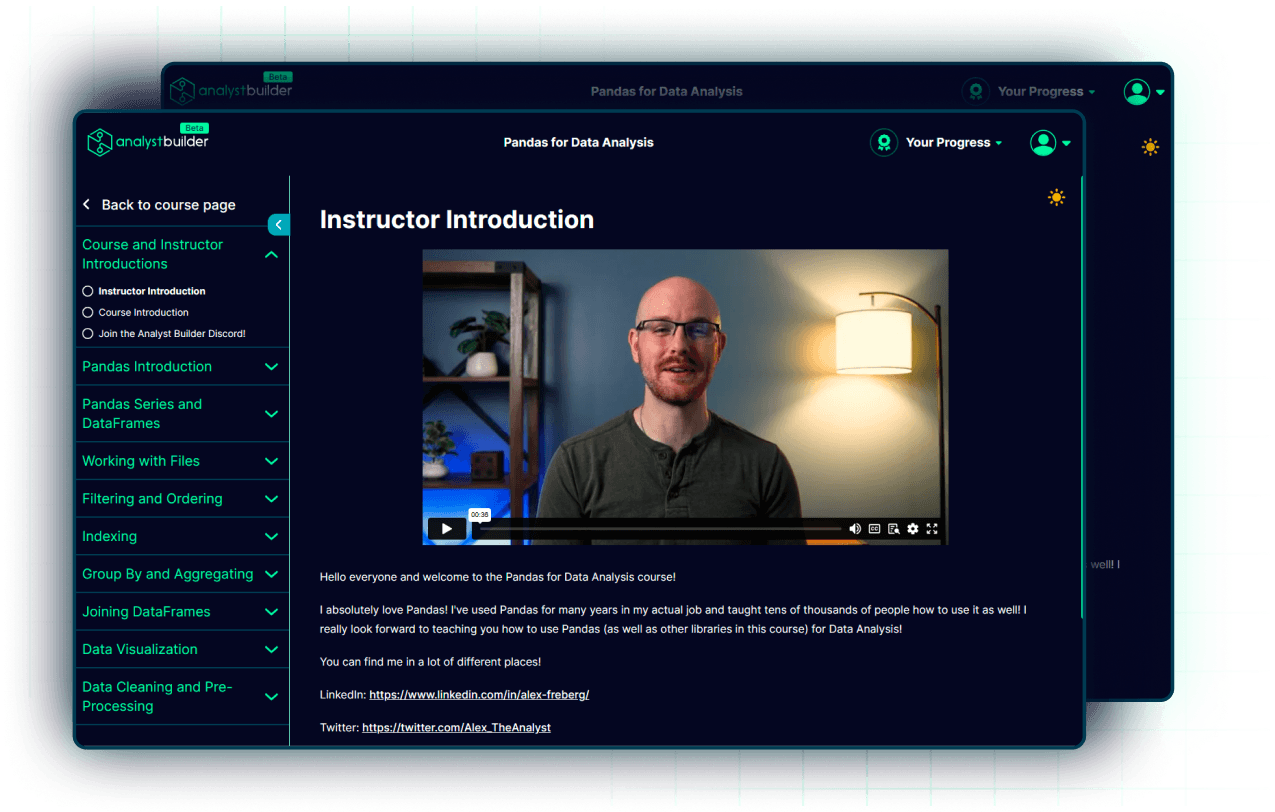The width and height of the screenshot is (1275, 812).
Task: Click the Analyst Builder logo in back window
Action: click(231, 90)
